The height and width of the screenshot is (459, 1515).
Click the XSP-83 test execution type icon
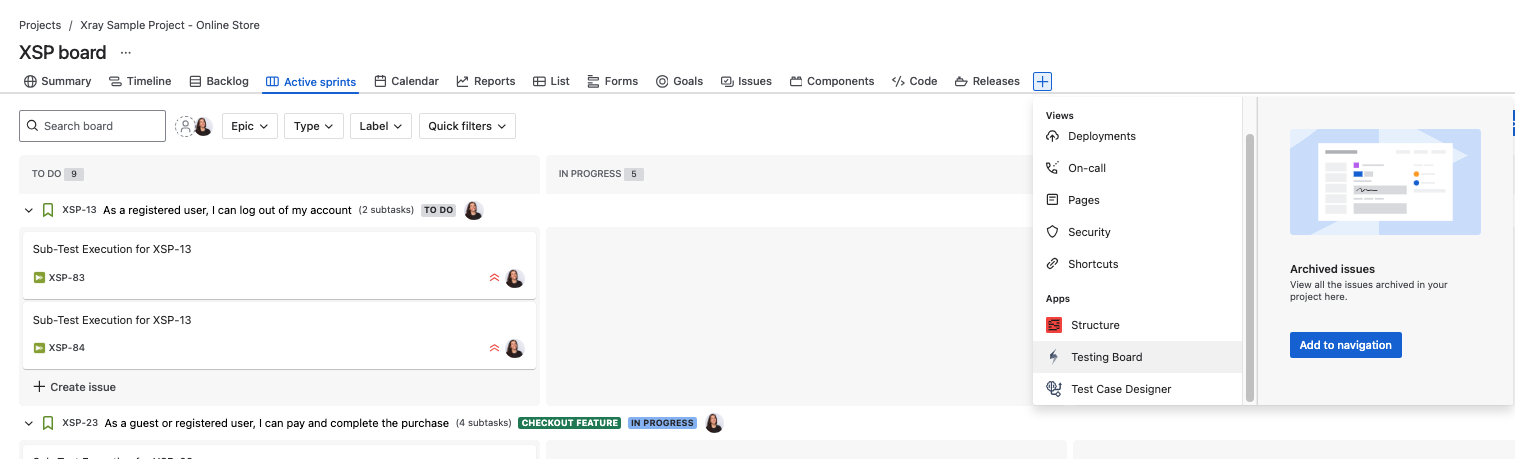(x=39, y=278)
